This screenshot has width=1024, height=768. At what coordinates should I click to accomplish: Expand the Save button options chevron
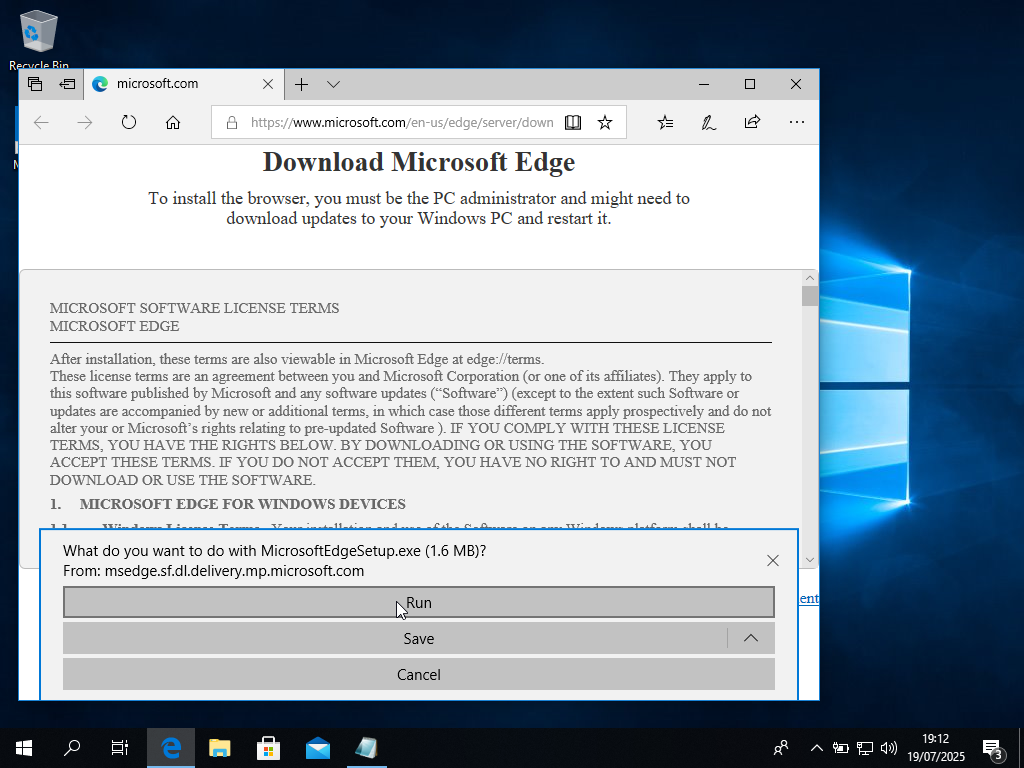tap(751, 638)
